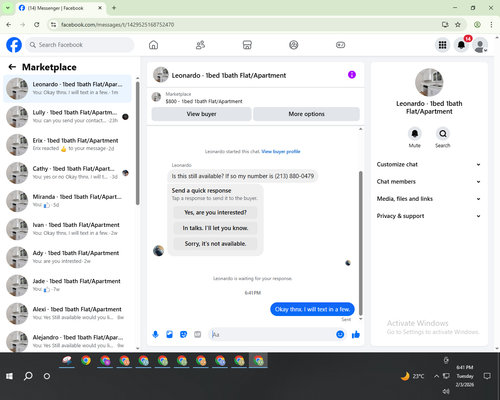Viewport: 500px width, 400px height.
Task: Focus the Search Facebook field
Action: click(80, 45)
